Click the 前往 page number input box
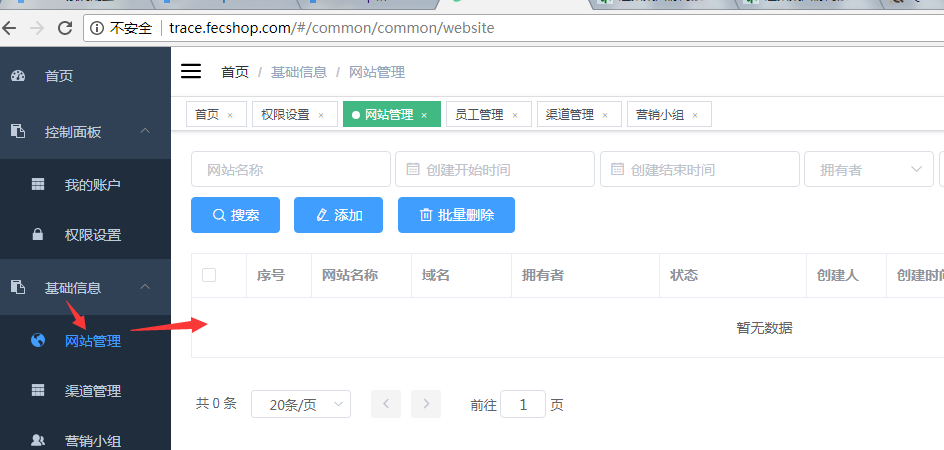The image size is (944, 450). [x=523, y=404]
